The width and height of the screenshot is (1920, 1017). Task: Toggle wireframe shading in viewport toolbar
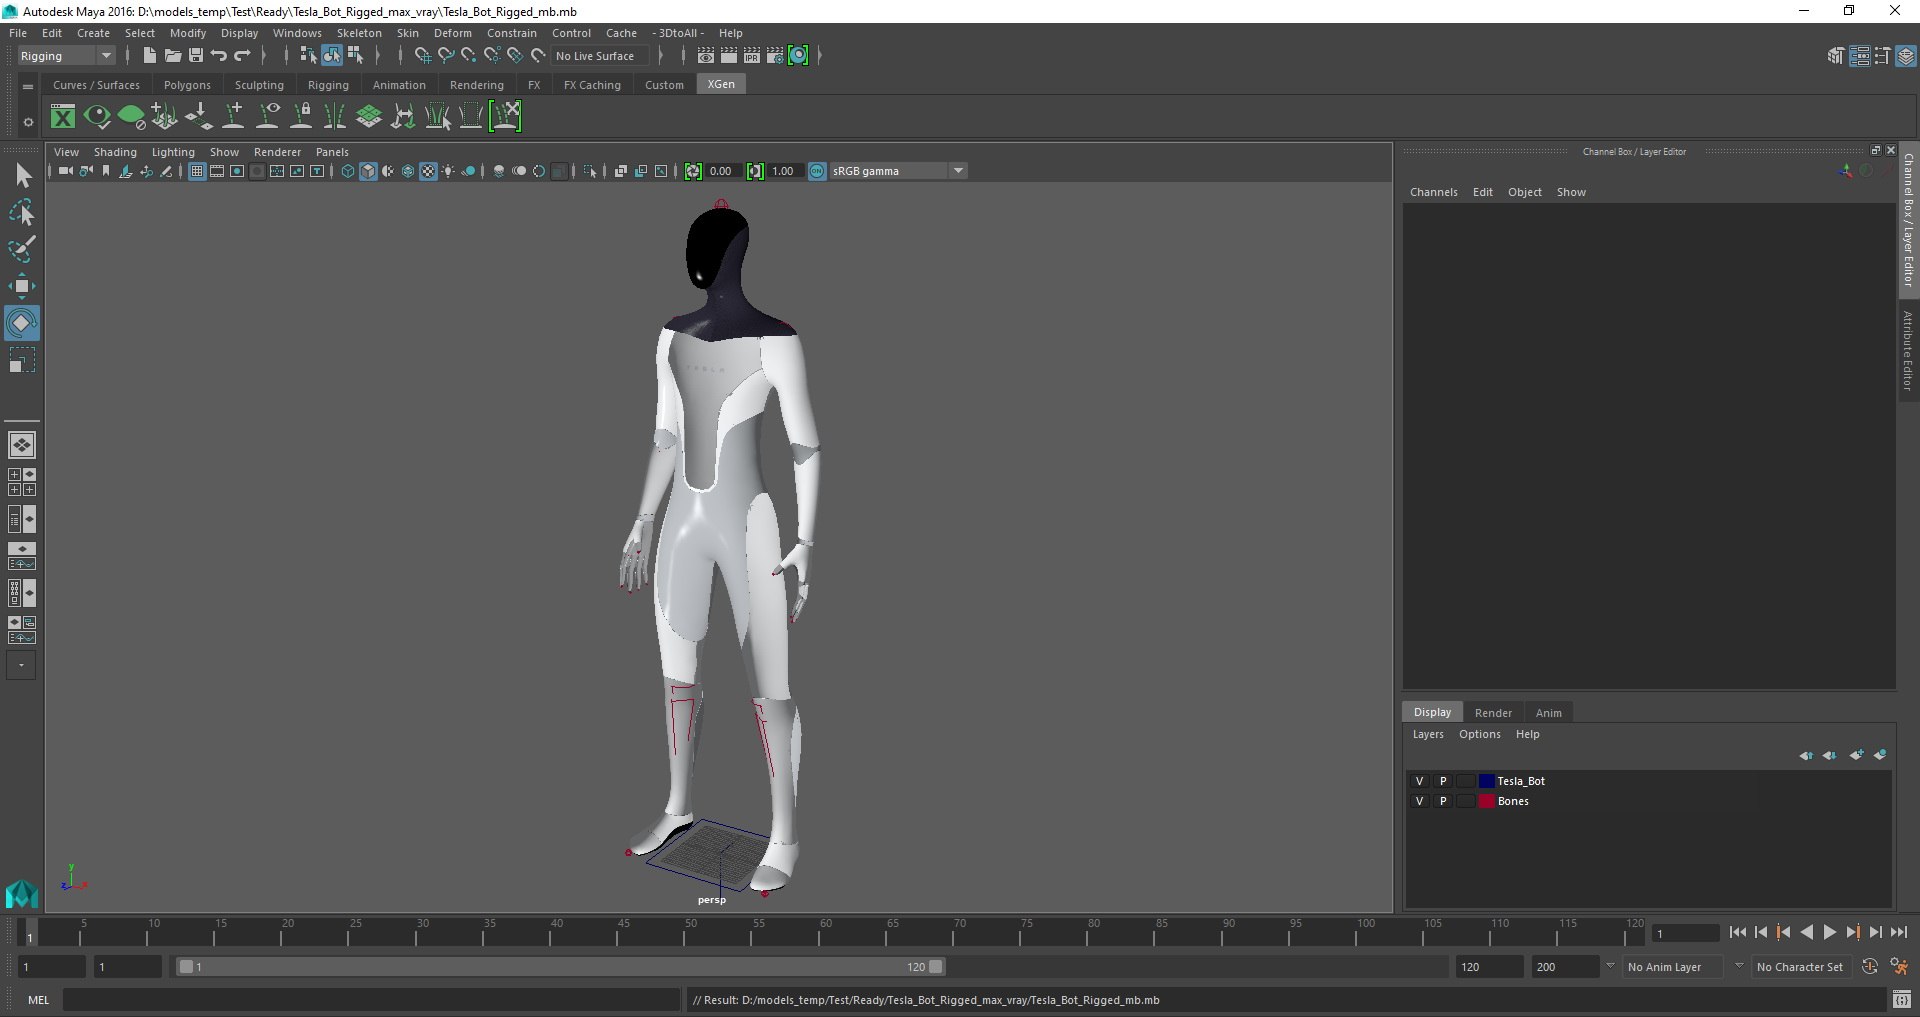pos(347,171)
